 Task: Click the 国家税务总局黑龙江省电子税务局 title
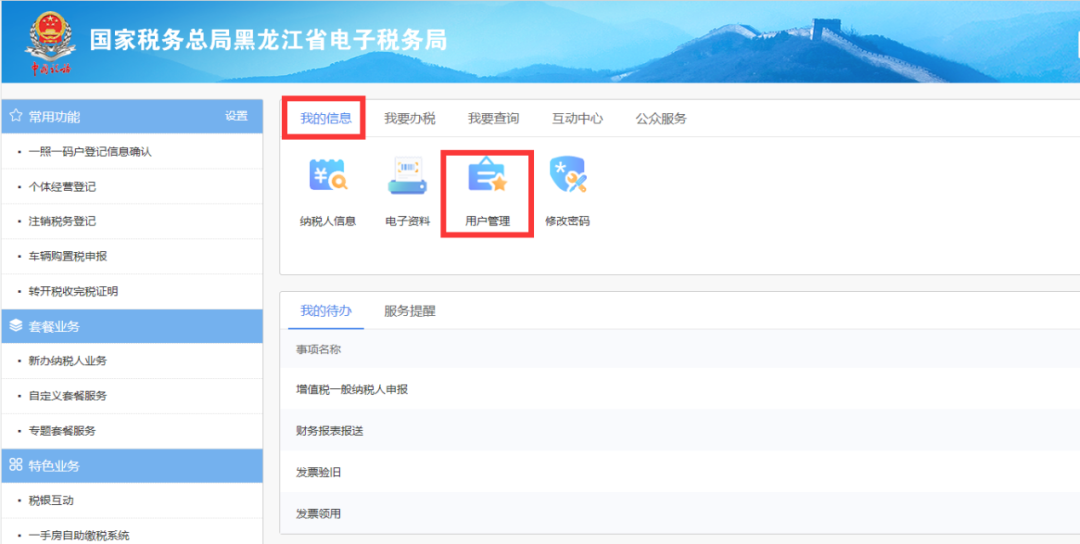pos(269,40)
